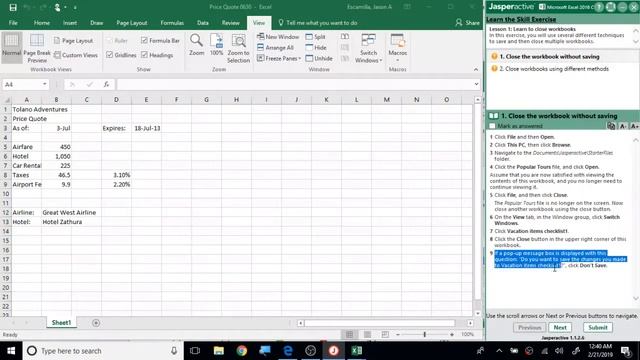Select Normal workbook view
The image size is (640, 360).
[11, 47]
